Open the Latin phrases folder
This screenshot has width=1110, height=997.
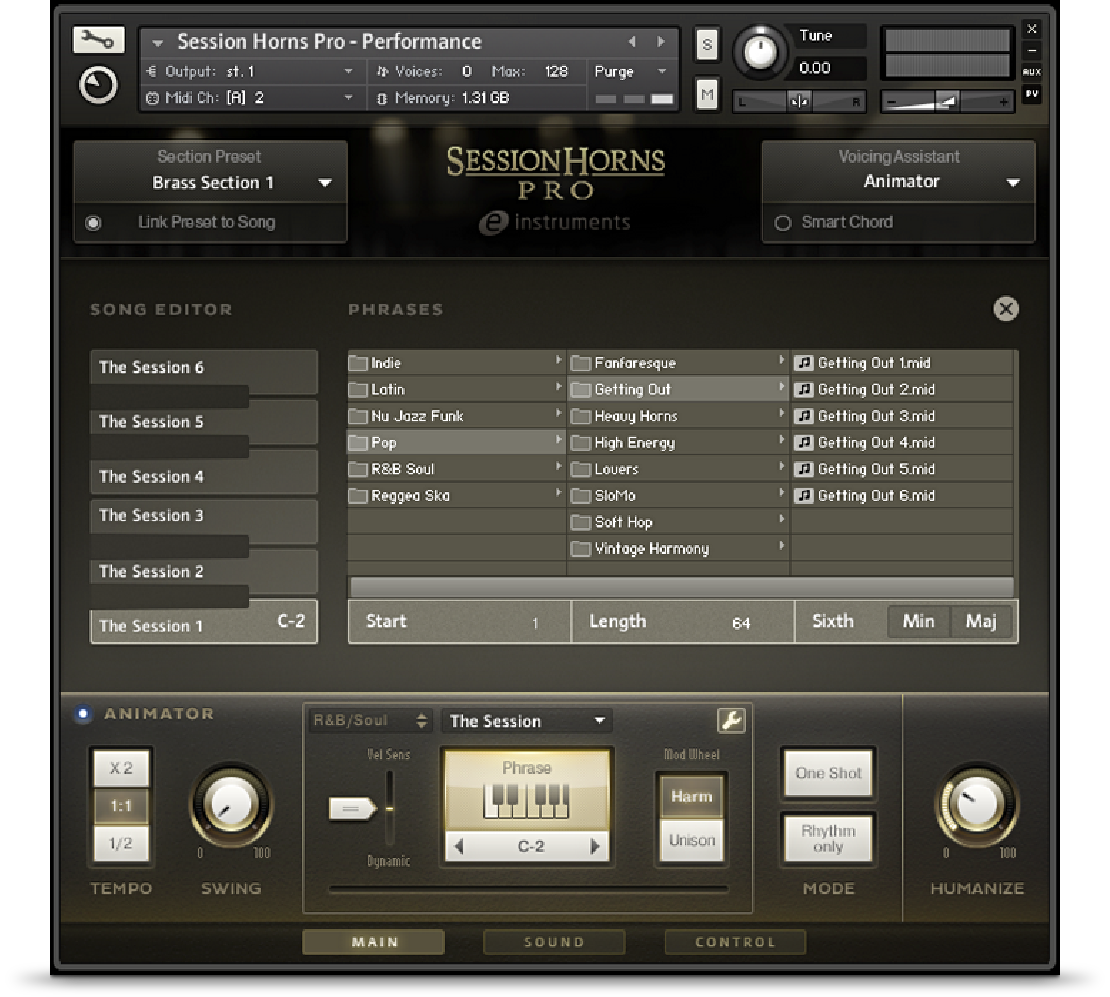pos(456,389)
